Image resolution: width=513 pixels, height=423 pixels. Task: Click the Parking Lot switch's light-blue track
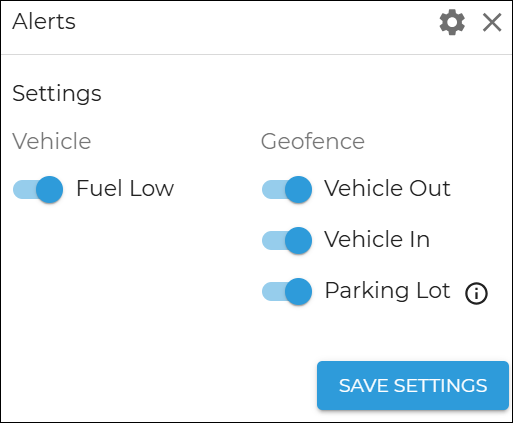[273, 291]
